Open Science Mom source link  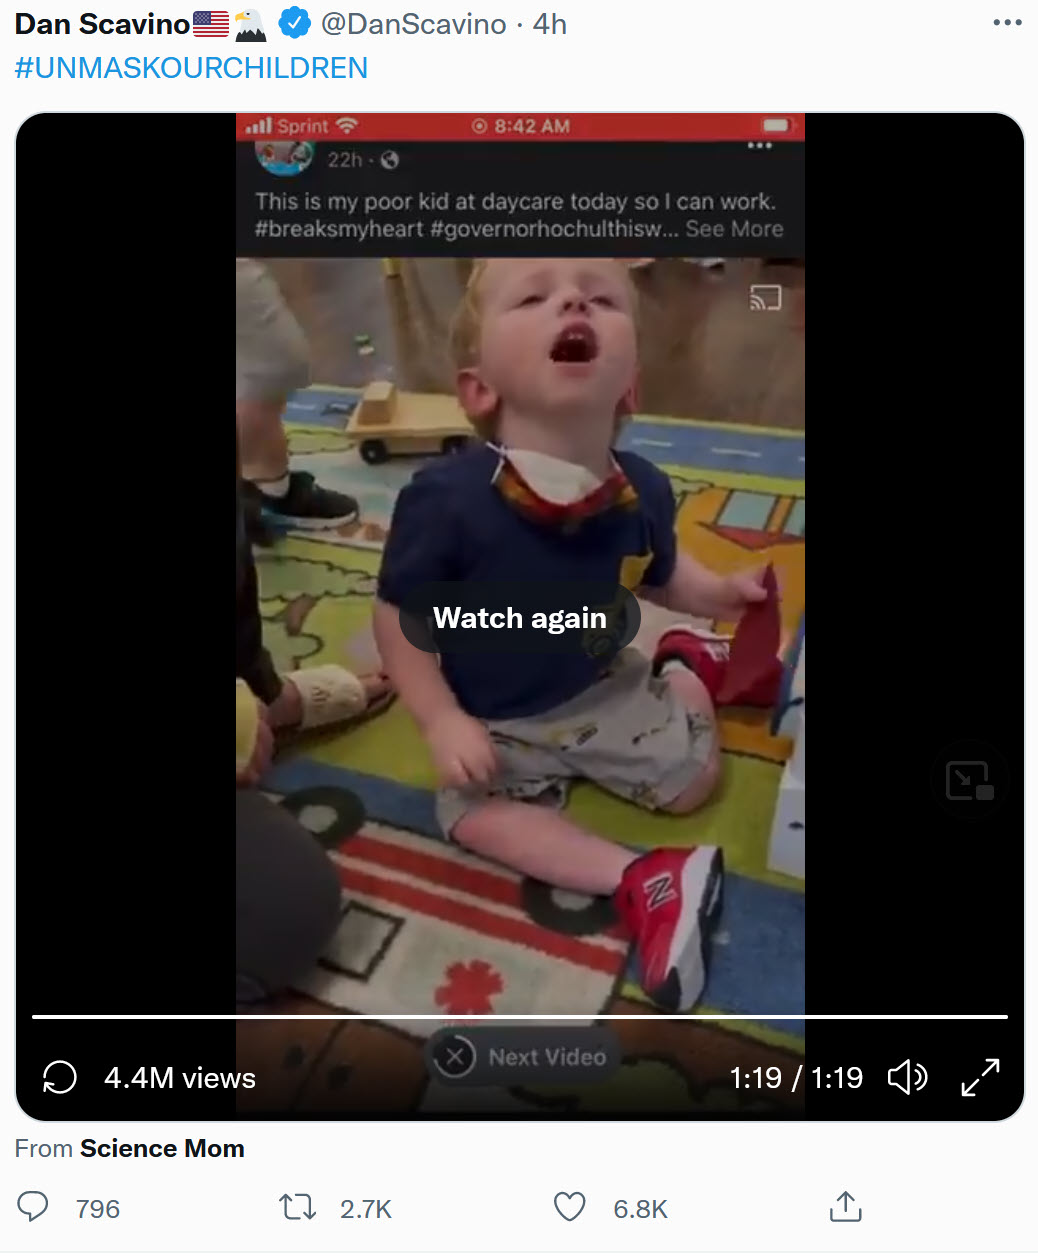[162, 1148]
